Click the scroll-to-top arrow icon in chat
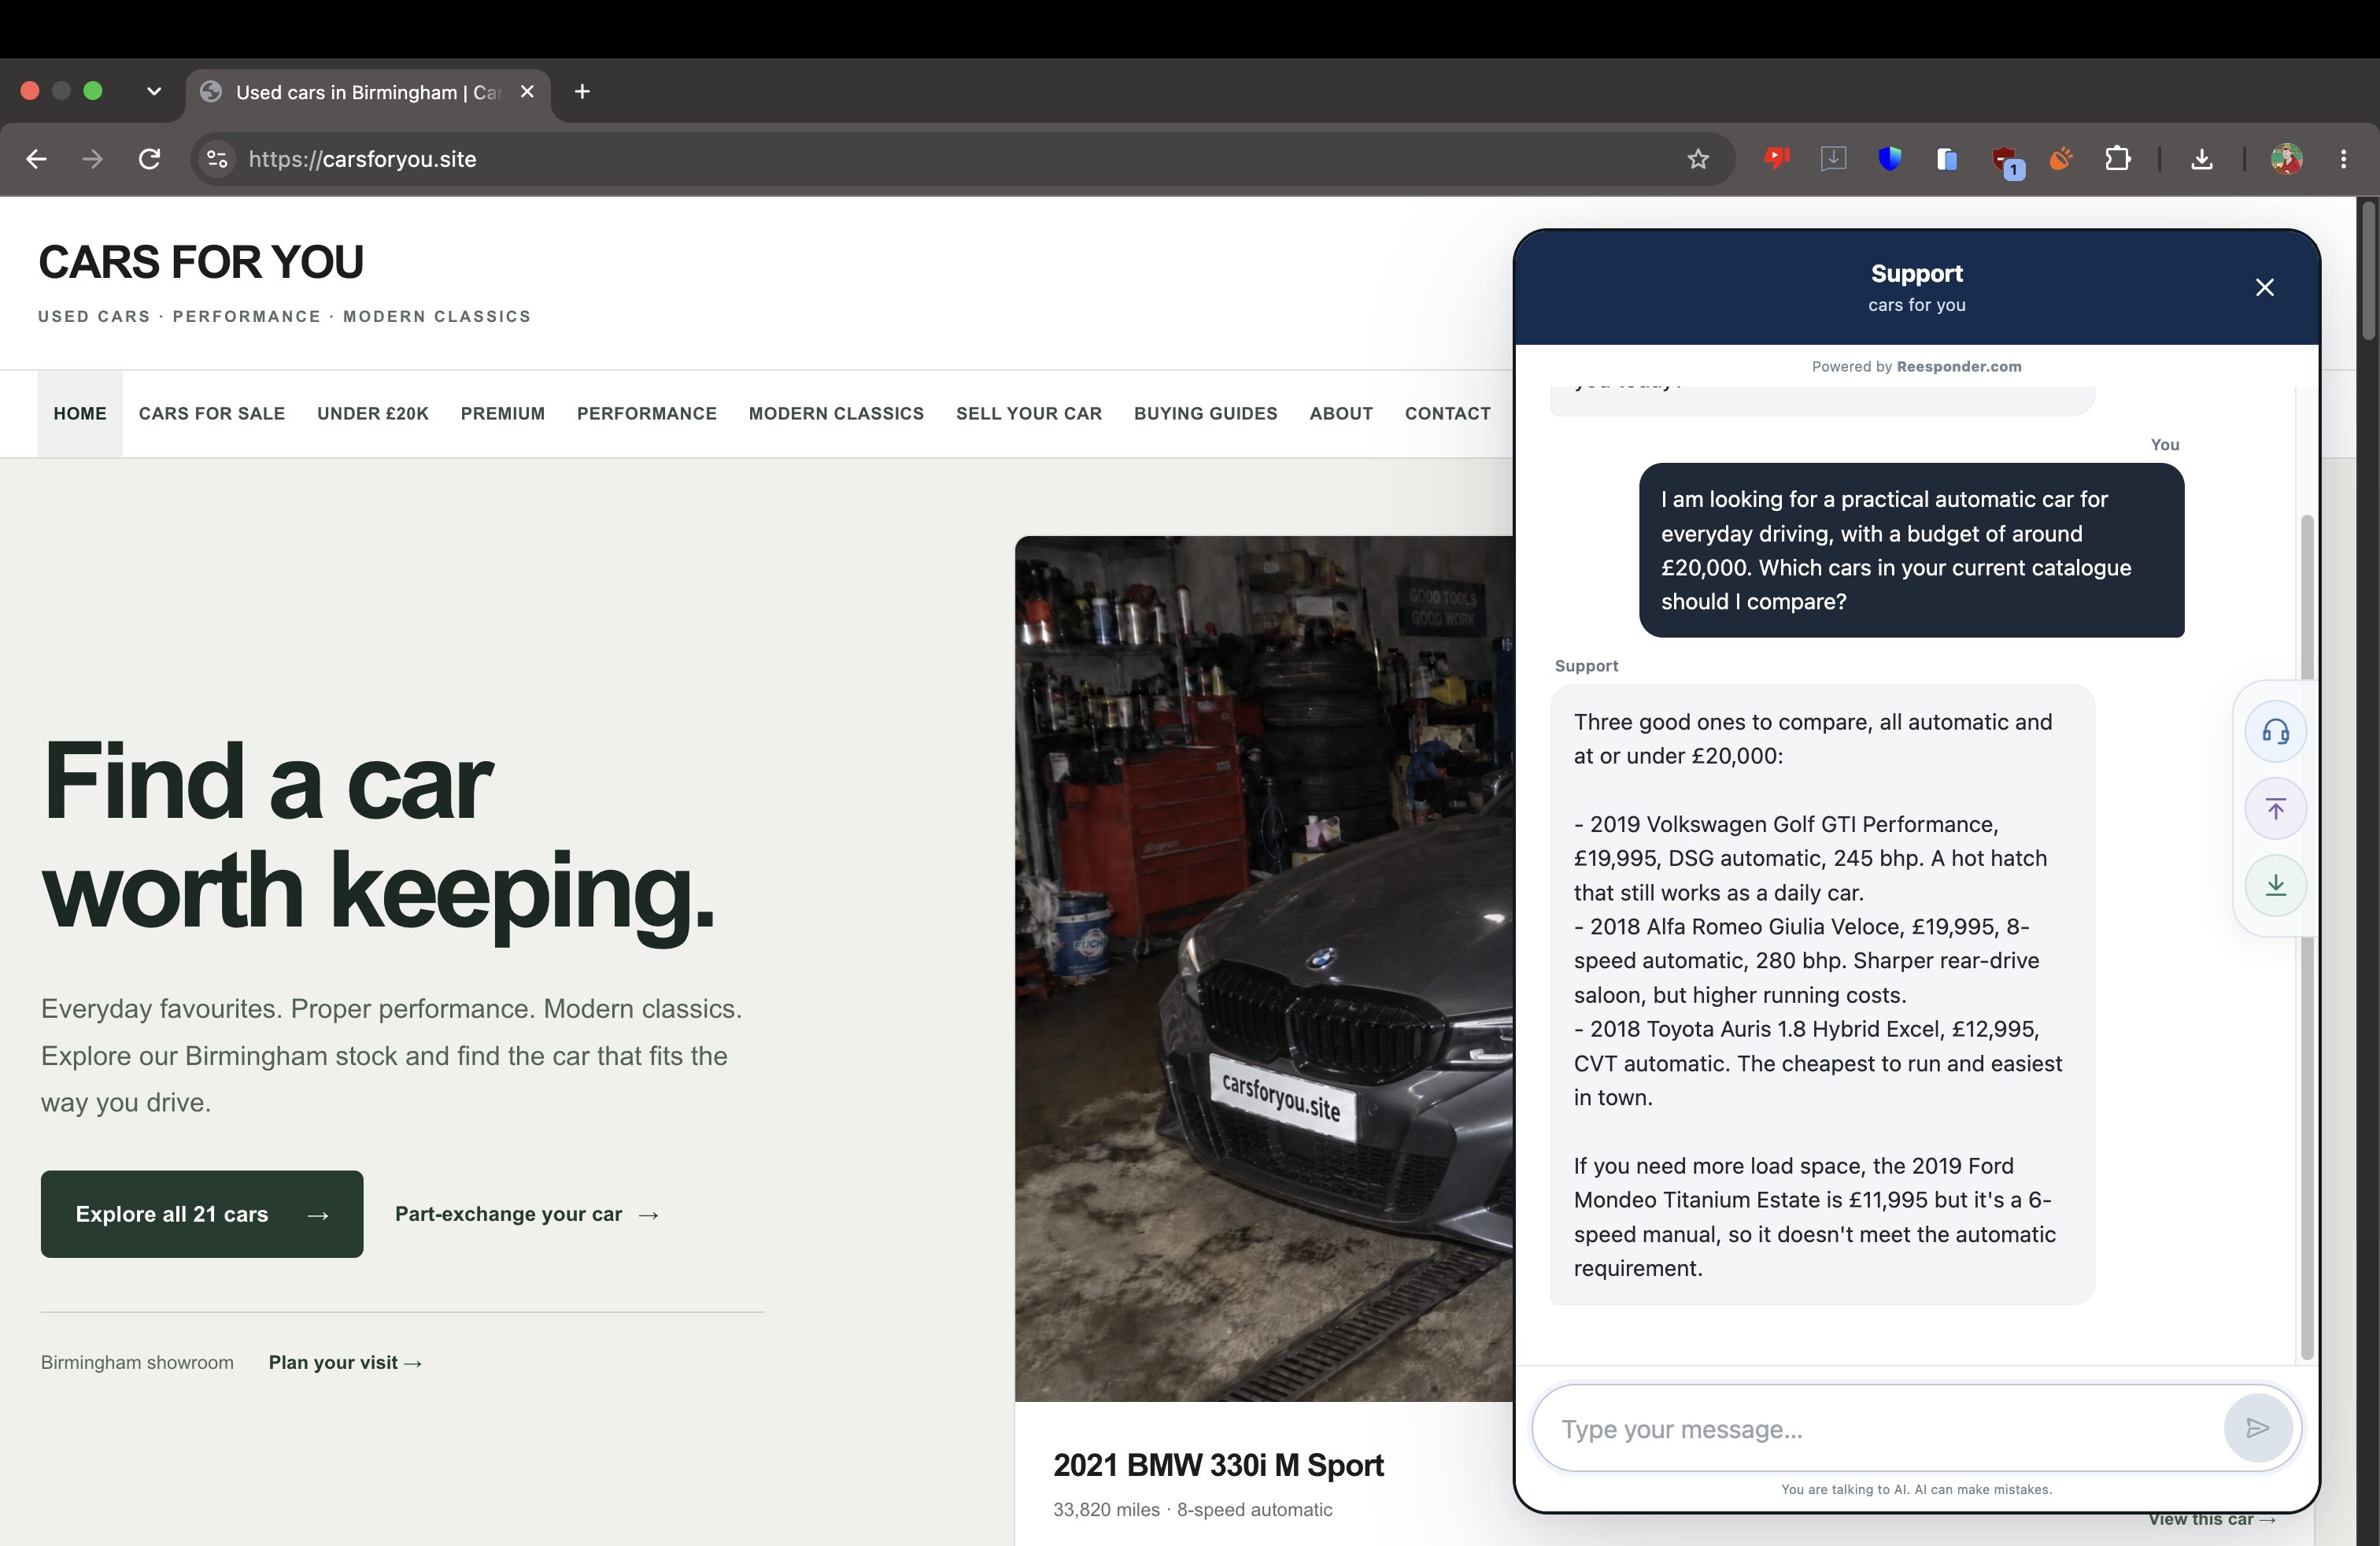 [x=2276, y=808]
